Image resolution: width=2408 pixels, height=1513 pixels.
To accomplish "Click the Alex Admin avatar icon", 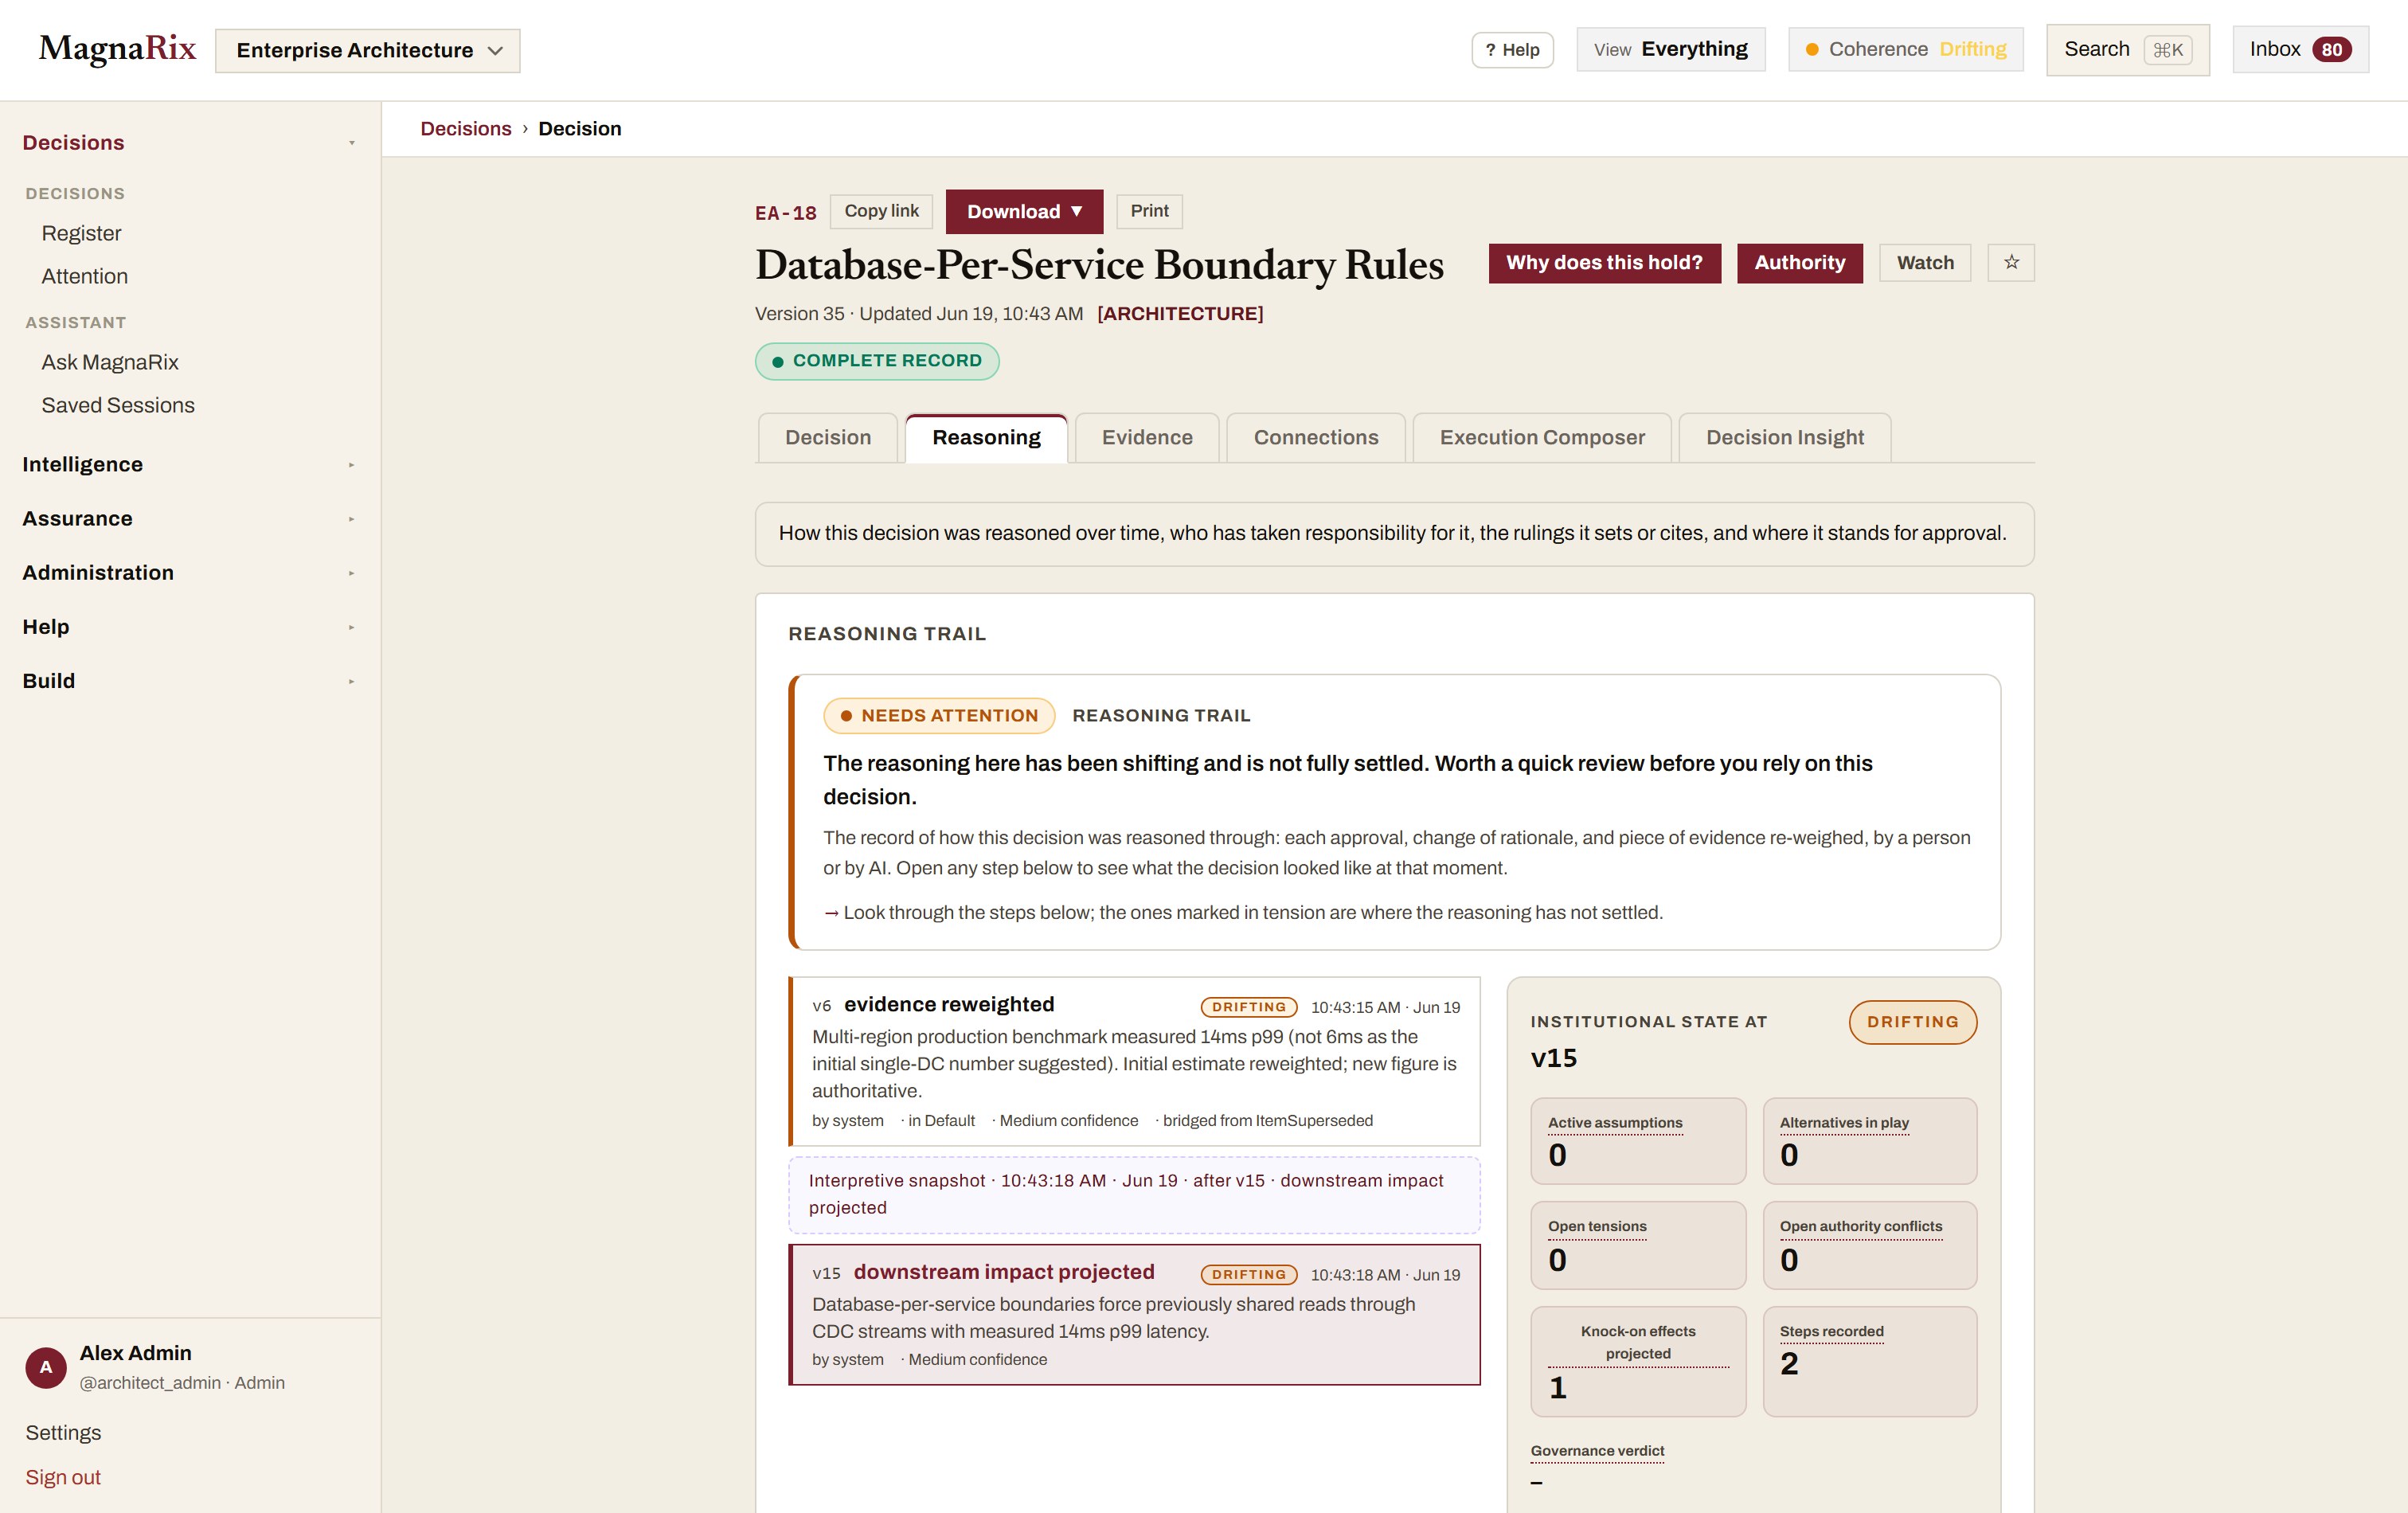I will pyautogui.click(x=46, y=1367).
